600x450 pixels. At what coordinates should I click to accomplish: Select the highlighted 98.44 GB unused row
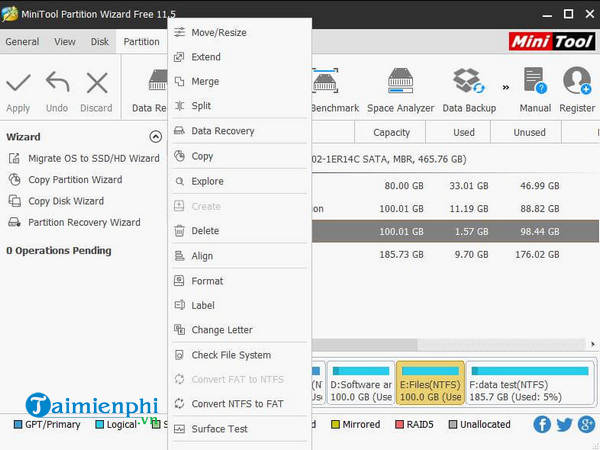tap(455, 232)
